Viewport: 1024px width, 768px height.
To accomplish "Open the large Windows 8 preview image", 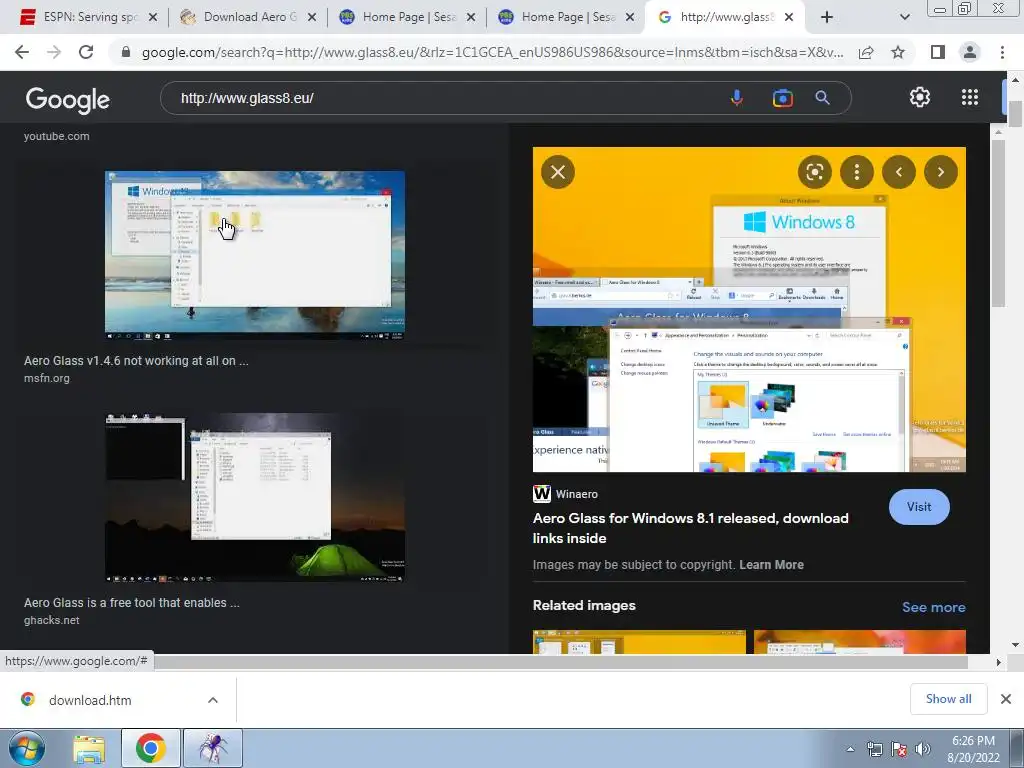I will [x=749, y=310].
